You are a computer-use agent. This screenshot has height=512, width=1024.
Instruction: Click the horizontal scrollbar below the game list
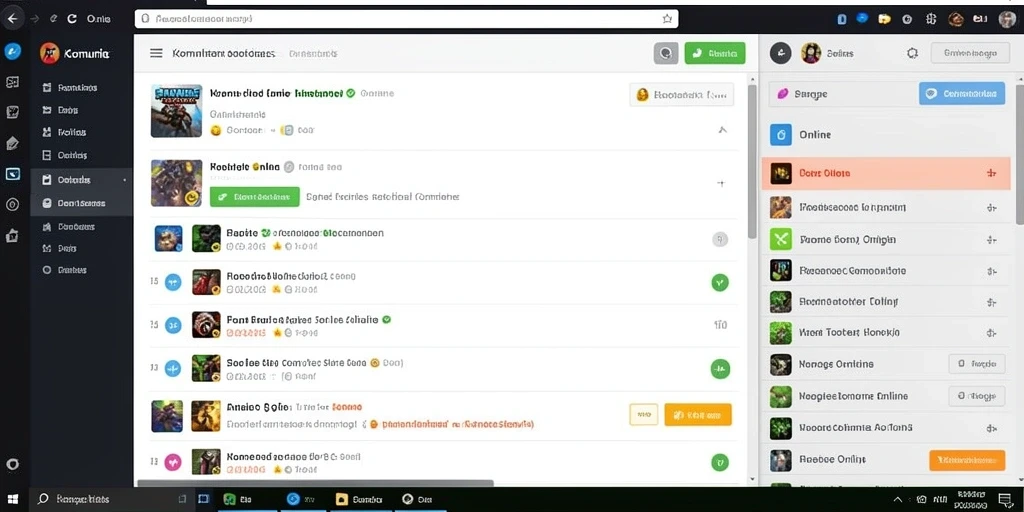315,483
